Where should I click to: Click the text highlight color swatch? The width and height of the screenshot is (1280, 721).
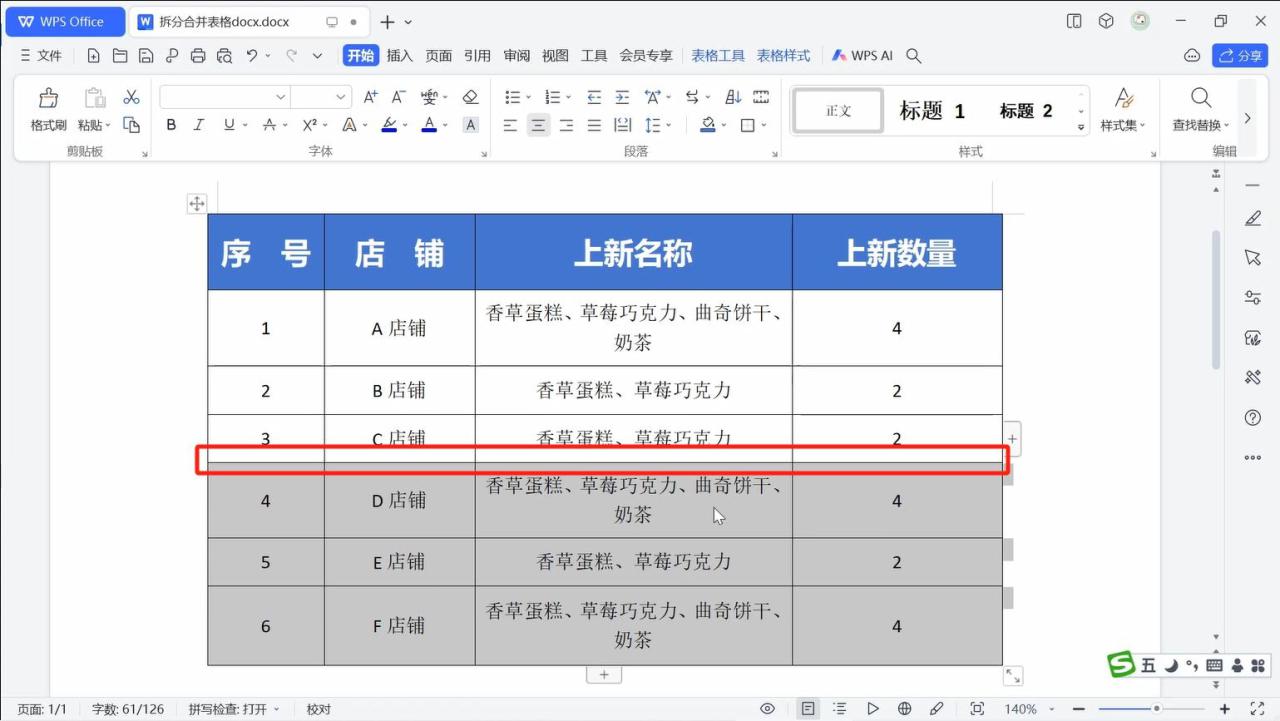pyautogui.click(x=389, y=125)
